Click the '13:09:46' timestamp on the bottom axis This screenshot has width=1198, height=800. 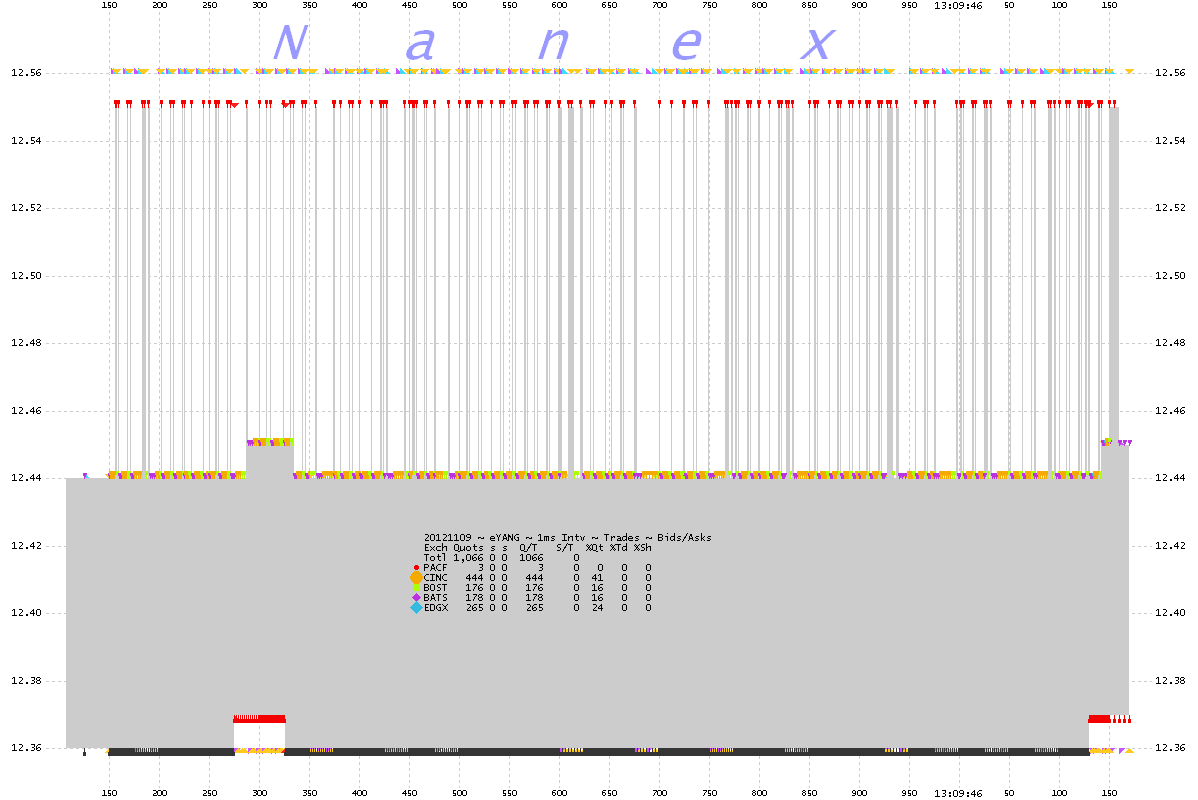(958, 793)
